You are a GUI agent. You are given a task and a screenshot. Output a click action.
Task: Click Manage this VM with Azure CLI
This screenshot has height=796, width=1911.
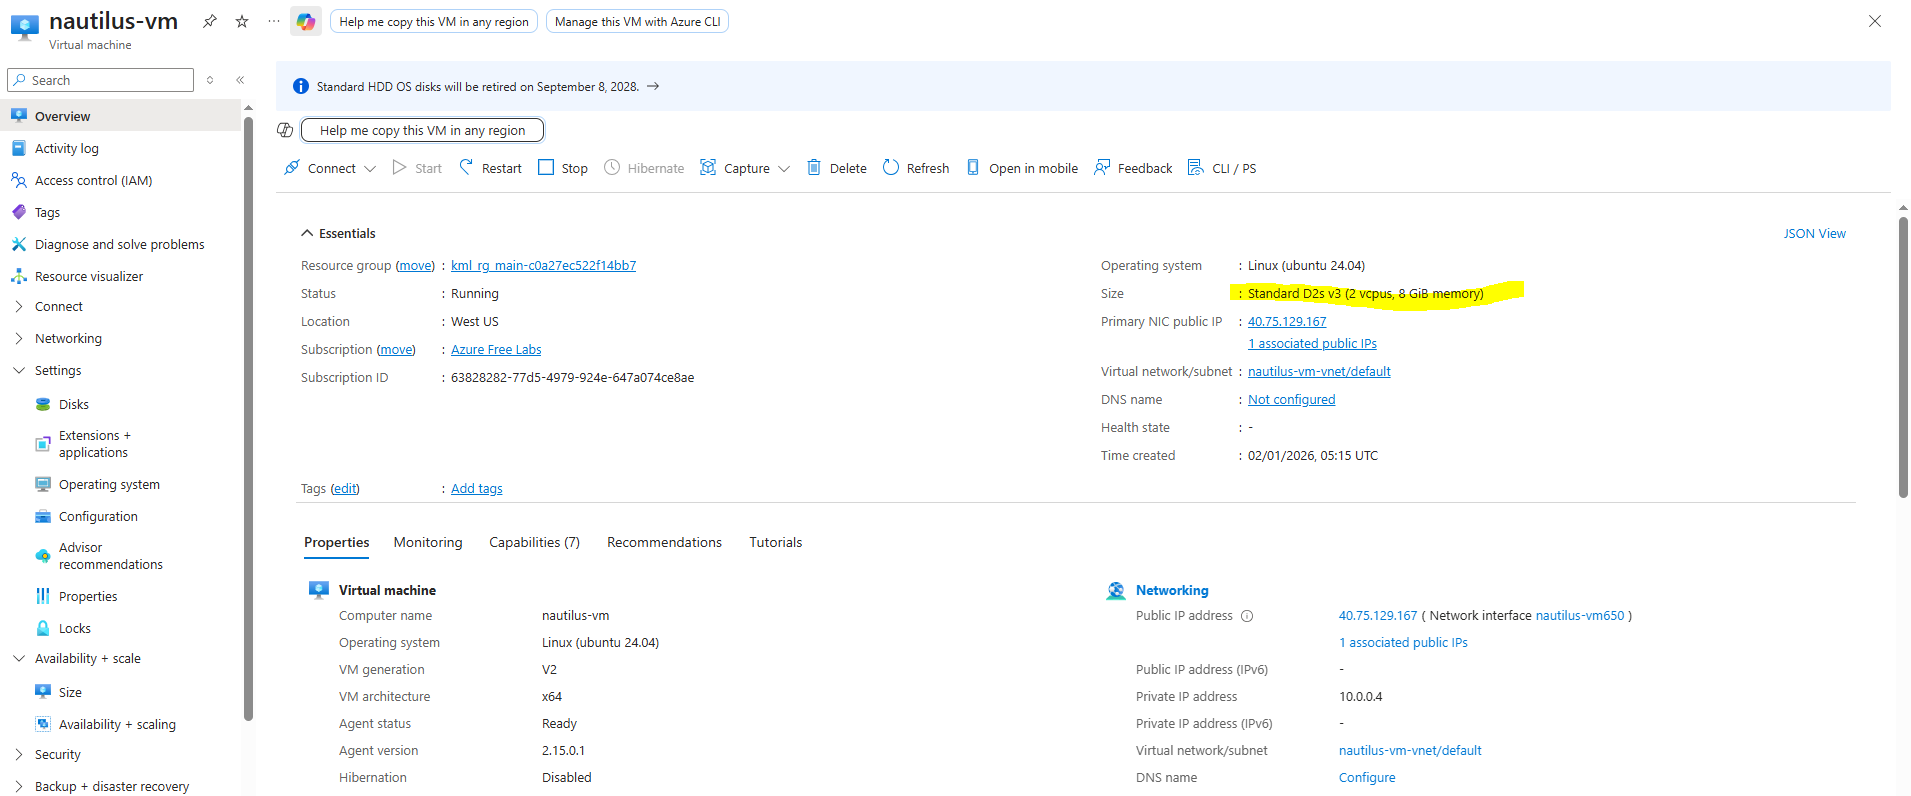pyautogui.click(x=637, y=21)
